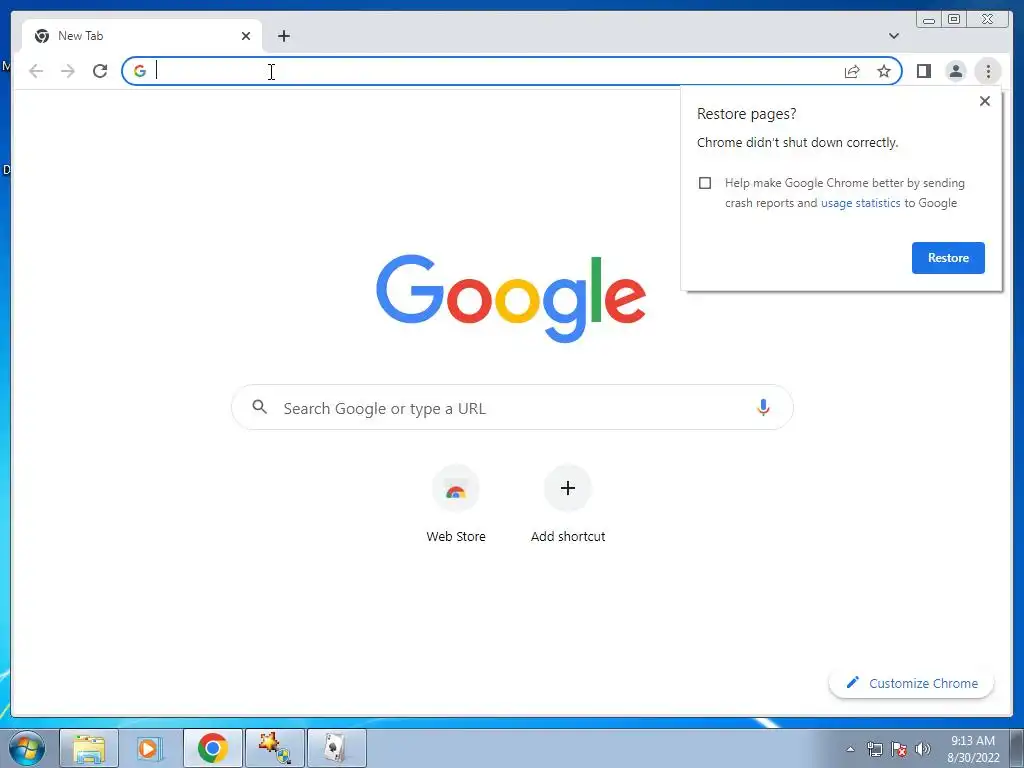Image resolution: width=1024 pixels, height=768 pixels.
Task: Open Windows Explorer from the taskbar
Action: pyautogui.click(x=89, y=748)
